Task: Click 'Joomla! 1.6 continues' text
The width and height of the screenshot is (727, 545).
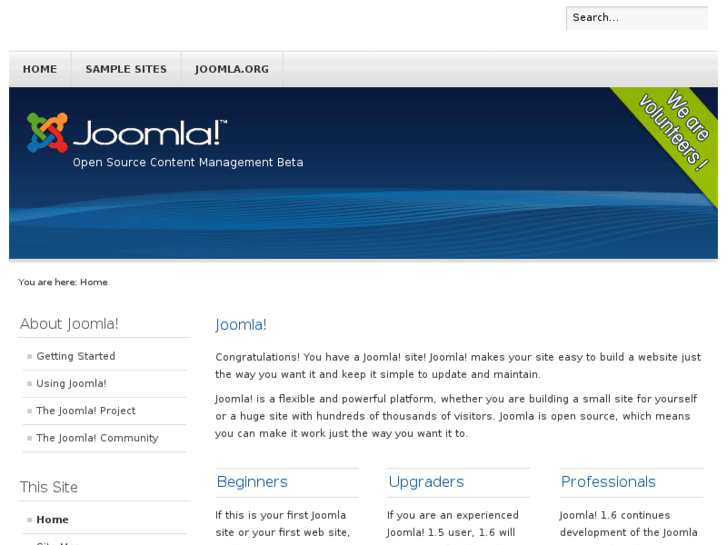Action: (x=615, y=515)
